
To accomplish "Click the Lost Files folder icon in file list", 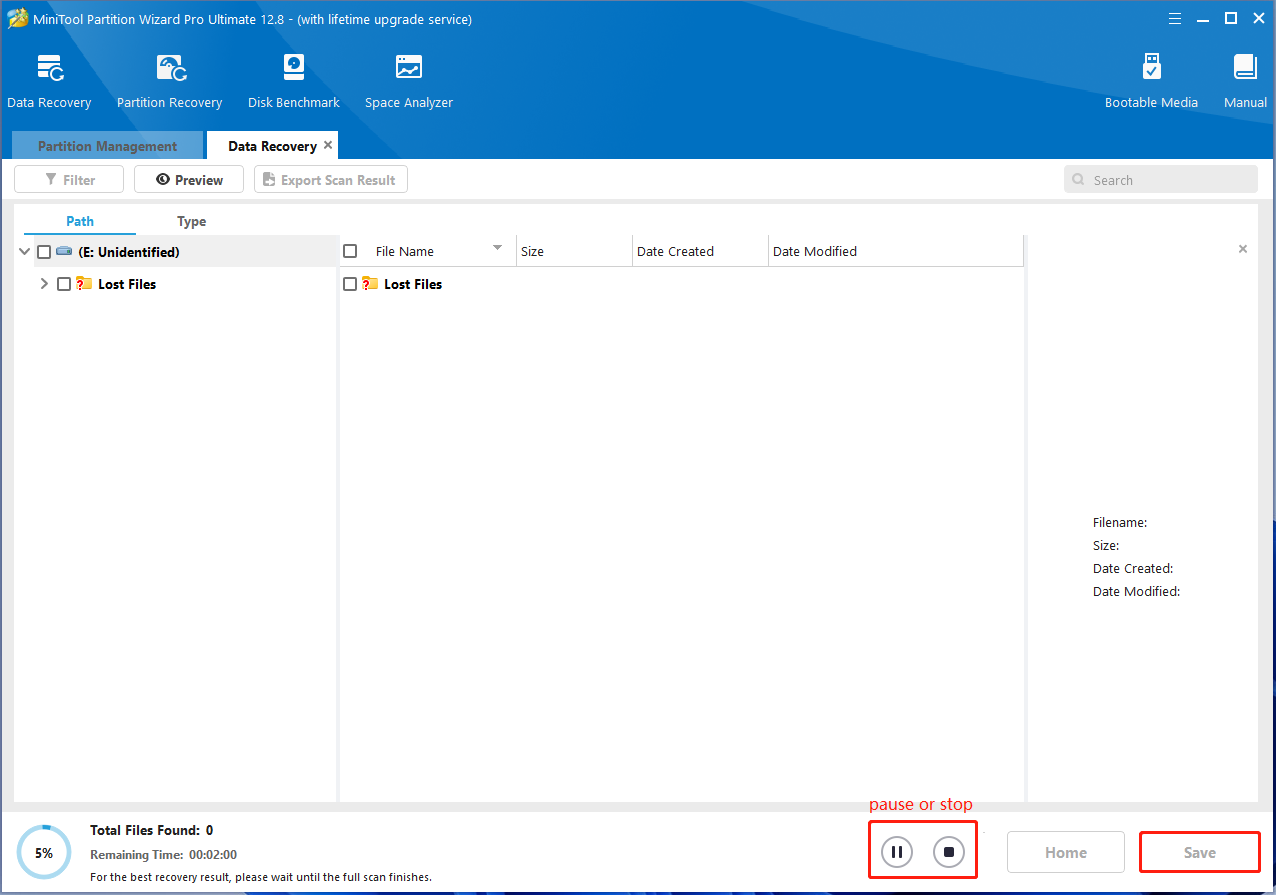I will pos(370,284).
